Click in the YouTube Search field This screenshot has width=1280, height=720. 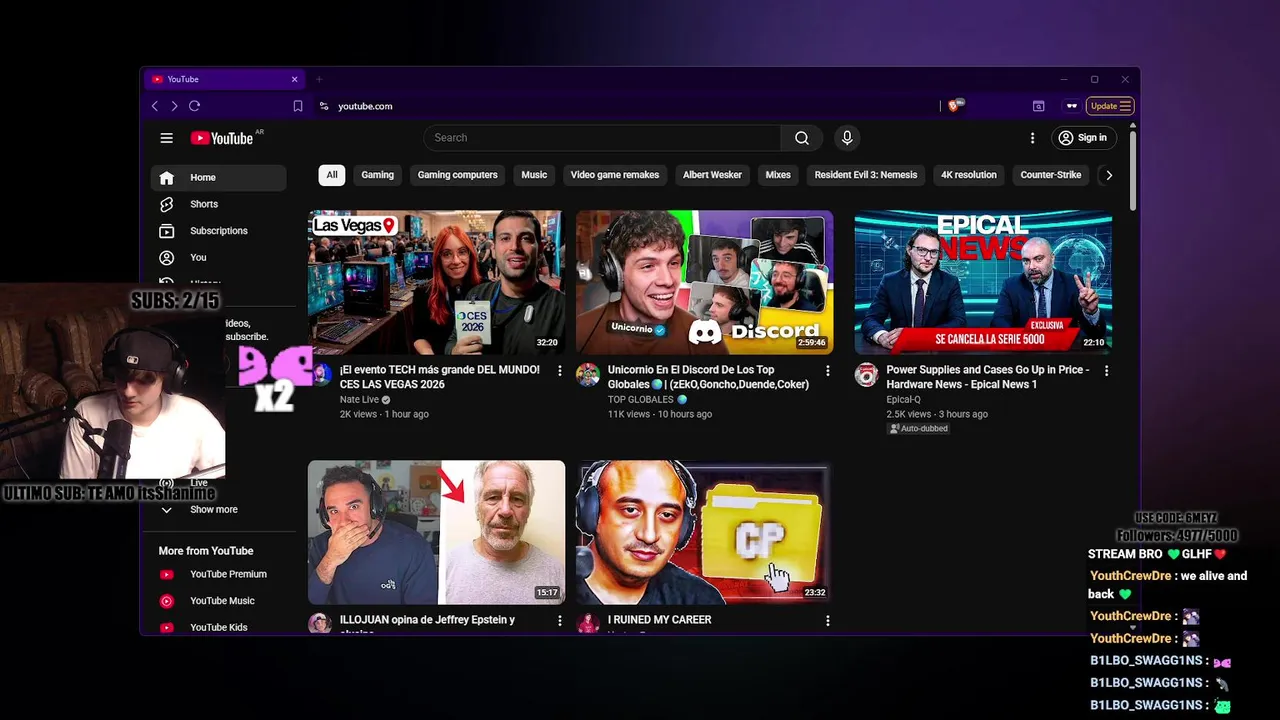click(x=602, y=138)
